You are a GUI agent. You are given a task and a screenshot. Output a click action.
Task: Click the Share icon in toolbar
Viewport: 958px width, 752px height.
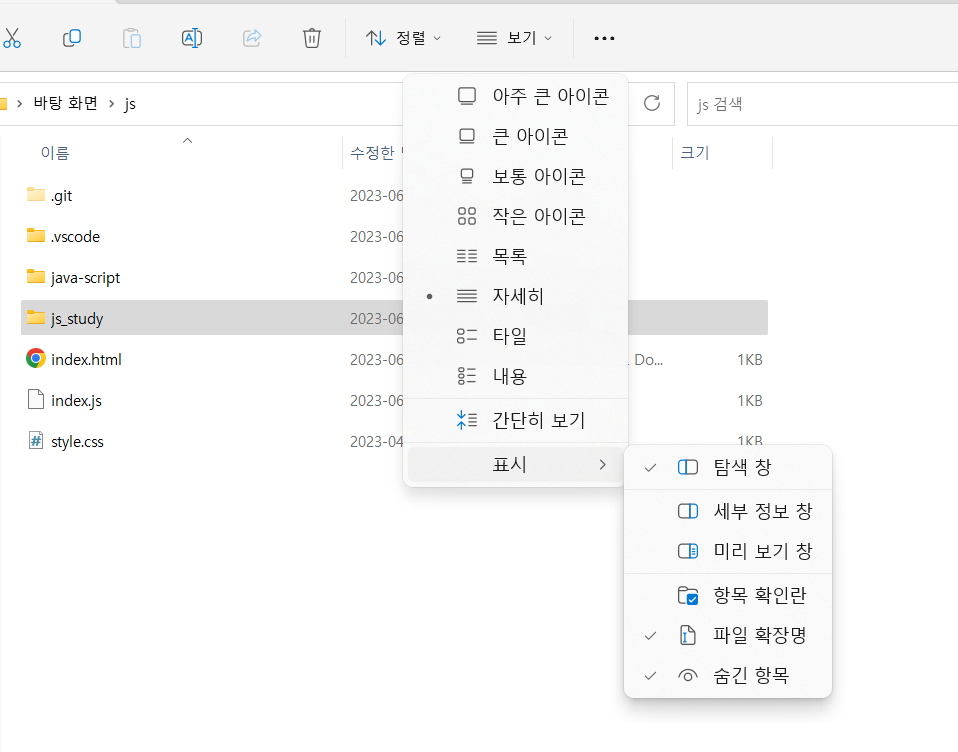pyautogui.click(x=252, y=38)
